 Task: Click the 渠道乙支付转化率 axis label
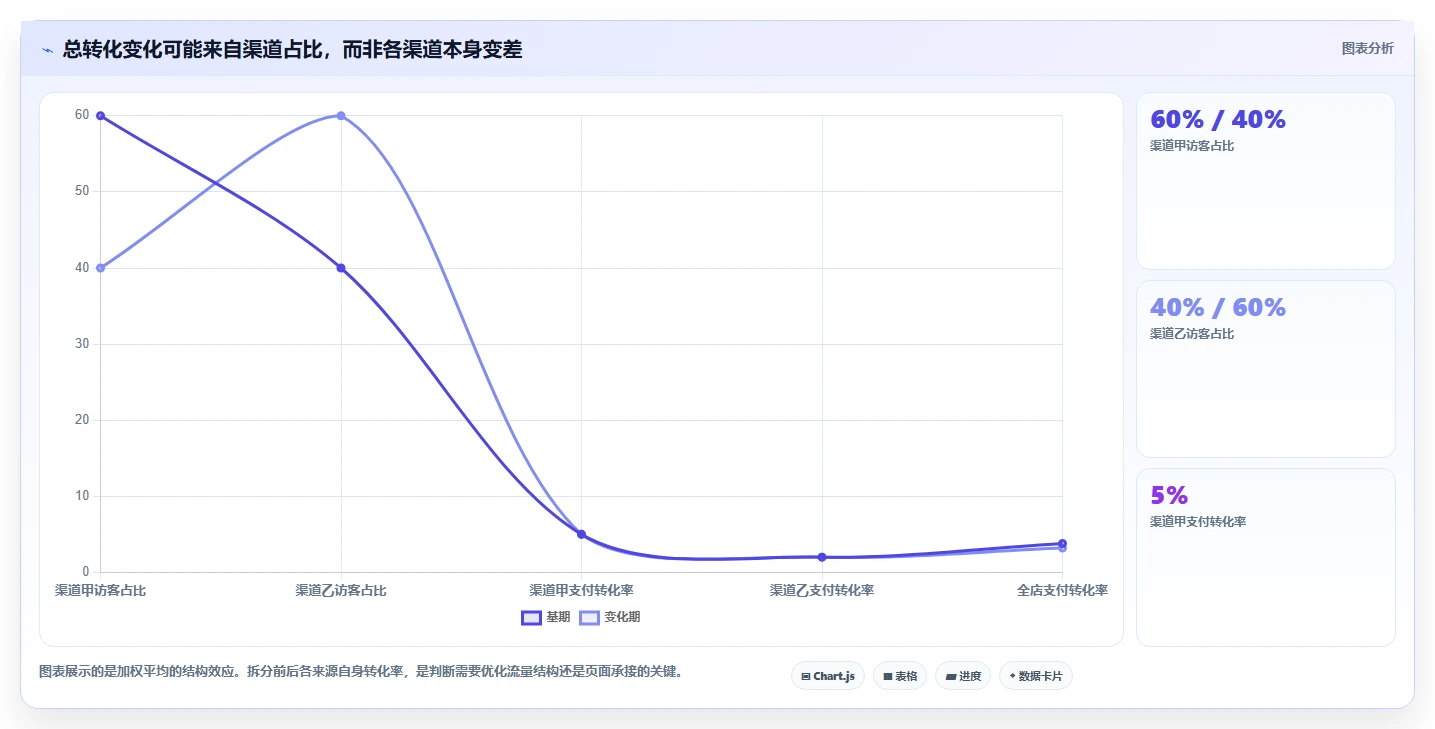(822, 591)
